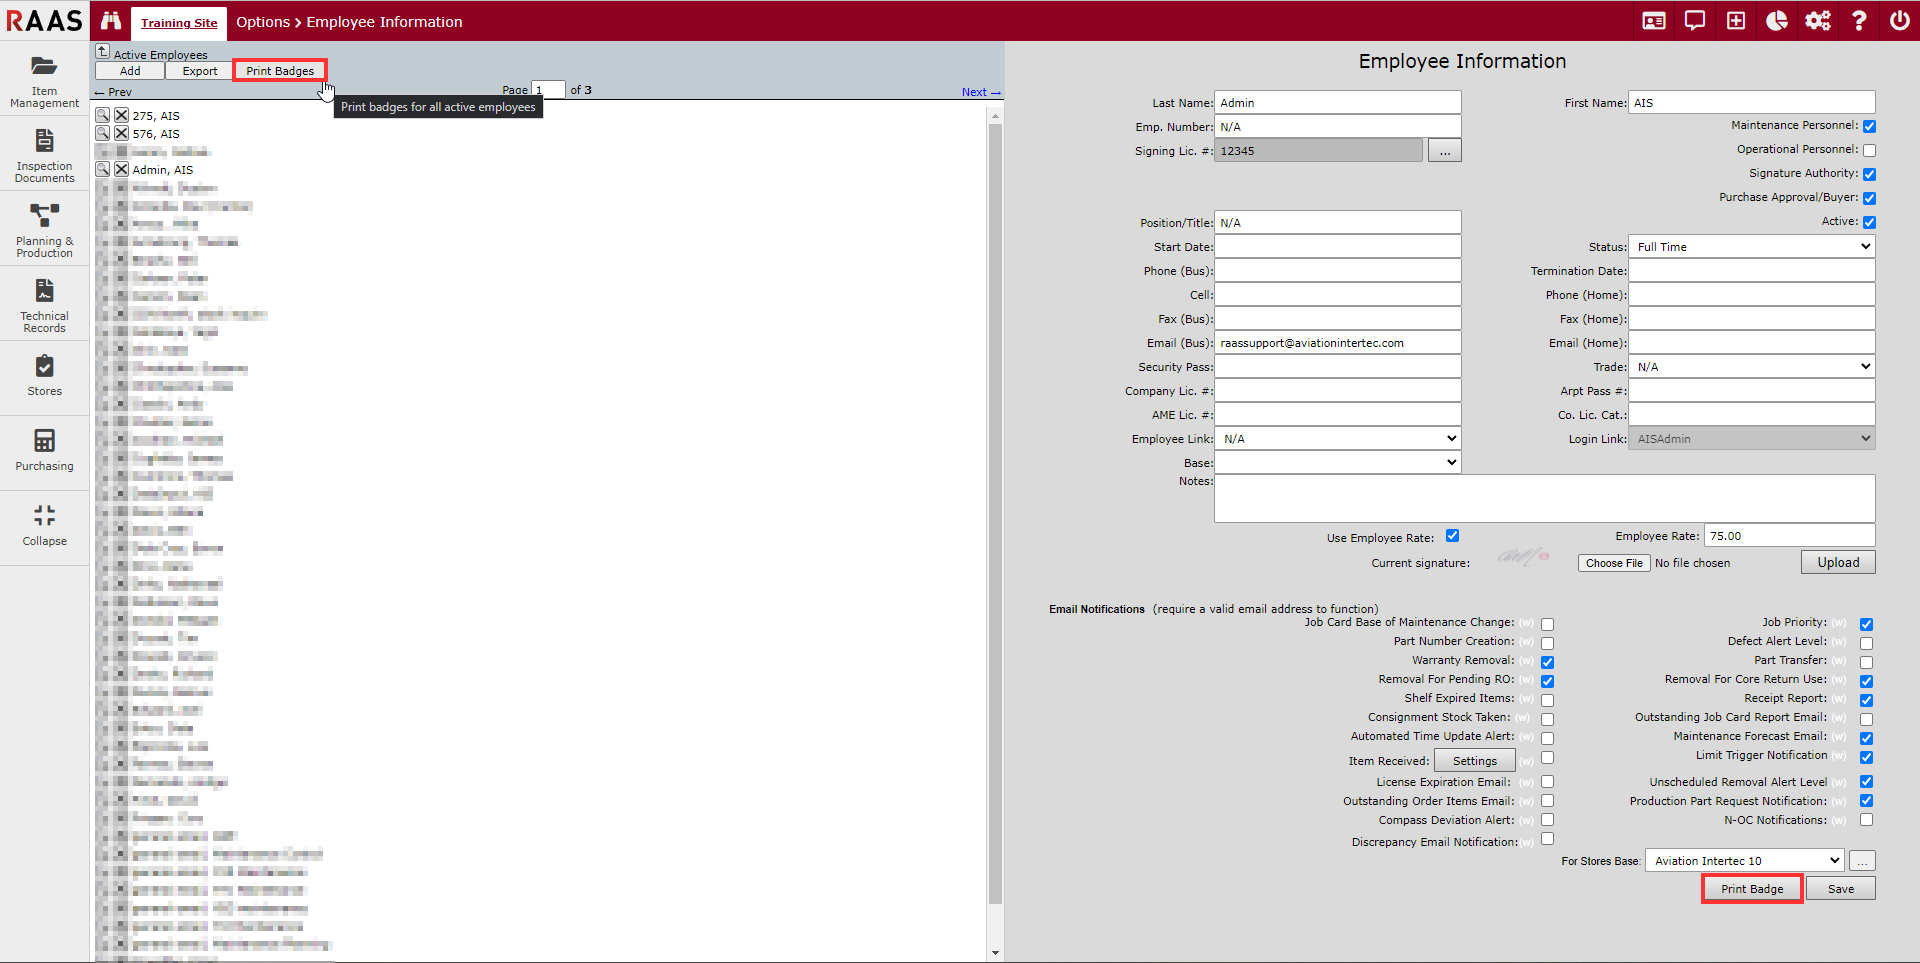The width and height of the screenshot is (1920, 963).
Task: Open the For Stores Base dropdown
Action: 1744,861
